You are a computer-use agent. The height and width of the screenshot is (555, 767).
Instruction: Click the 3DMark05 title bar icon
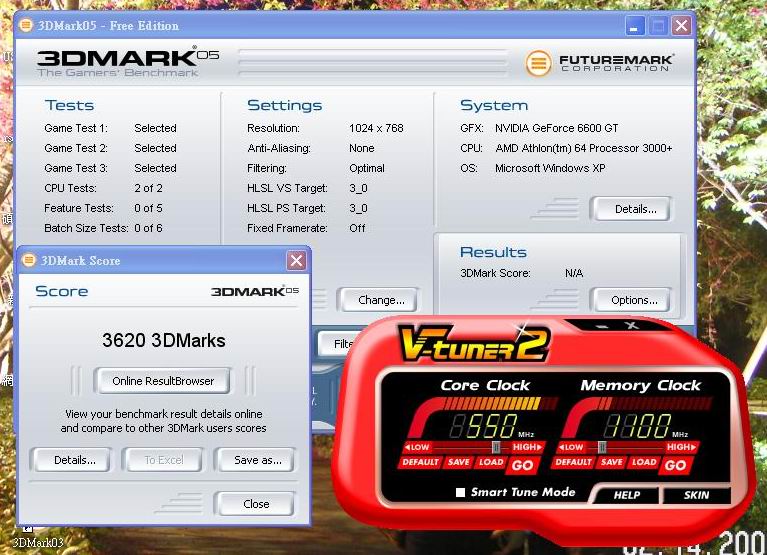coord(26,25)
